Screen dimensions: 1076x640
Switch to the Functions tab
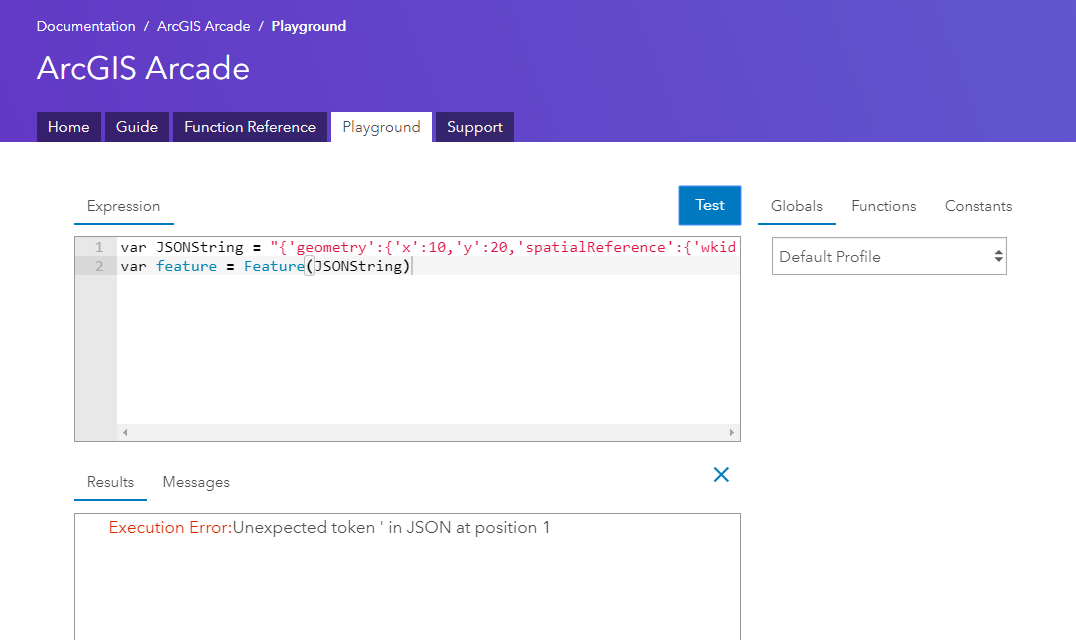click(884, 206)
